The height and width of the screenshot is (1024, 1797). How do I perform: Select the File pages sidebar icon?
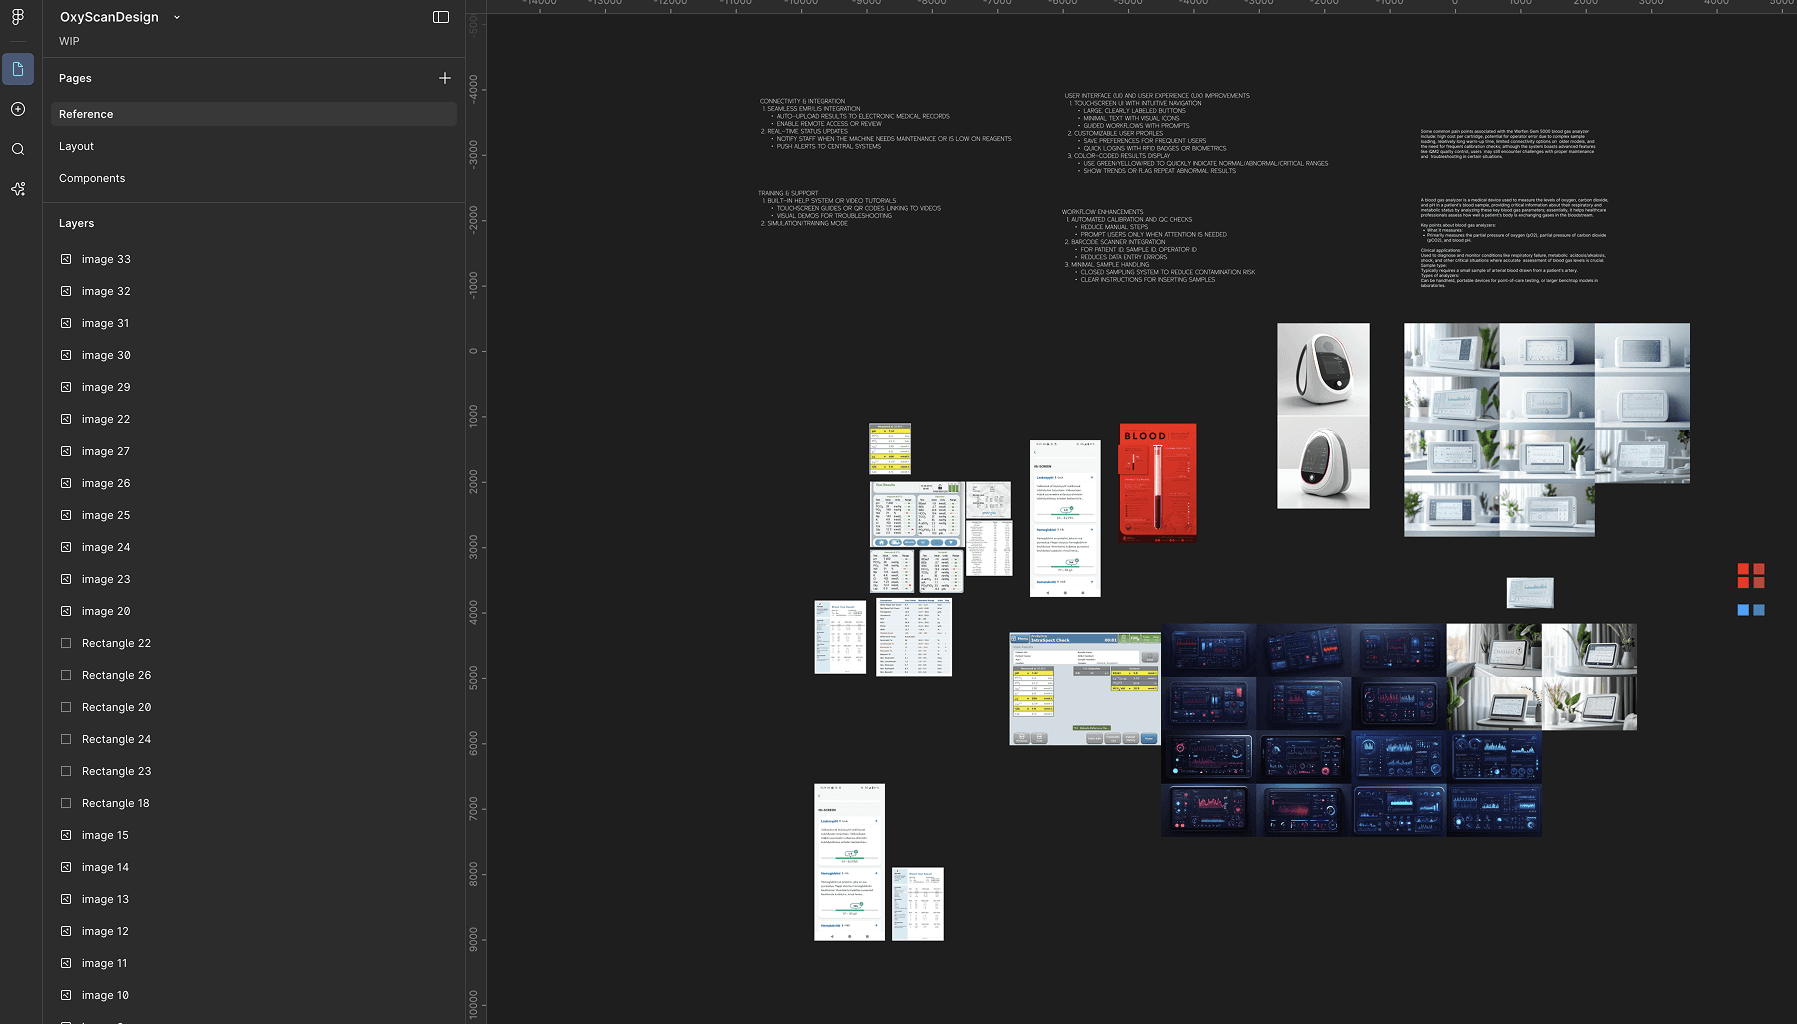(x=18, y=69)
